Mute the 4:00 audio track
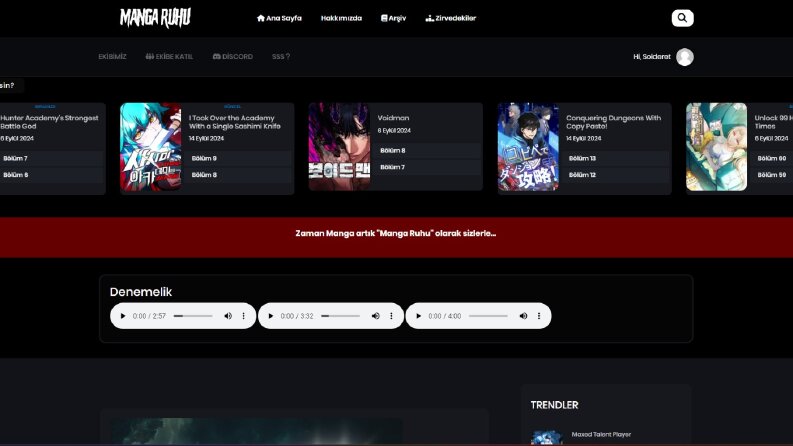The height and width of the screenshot is (446, 793). click(x=523, y=316)
